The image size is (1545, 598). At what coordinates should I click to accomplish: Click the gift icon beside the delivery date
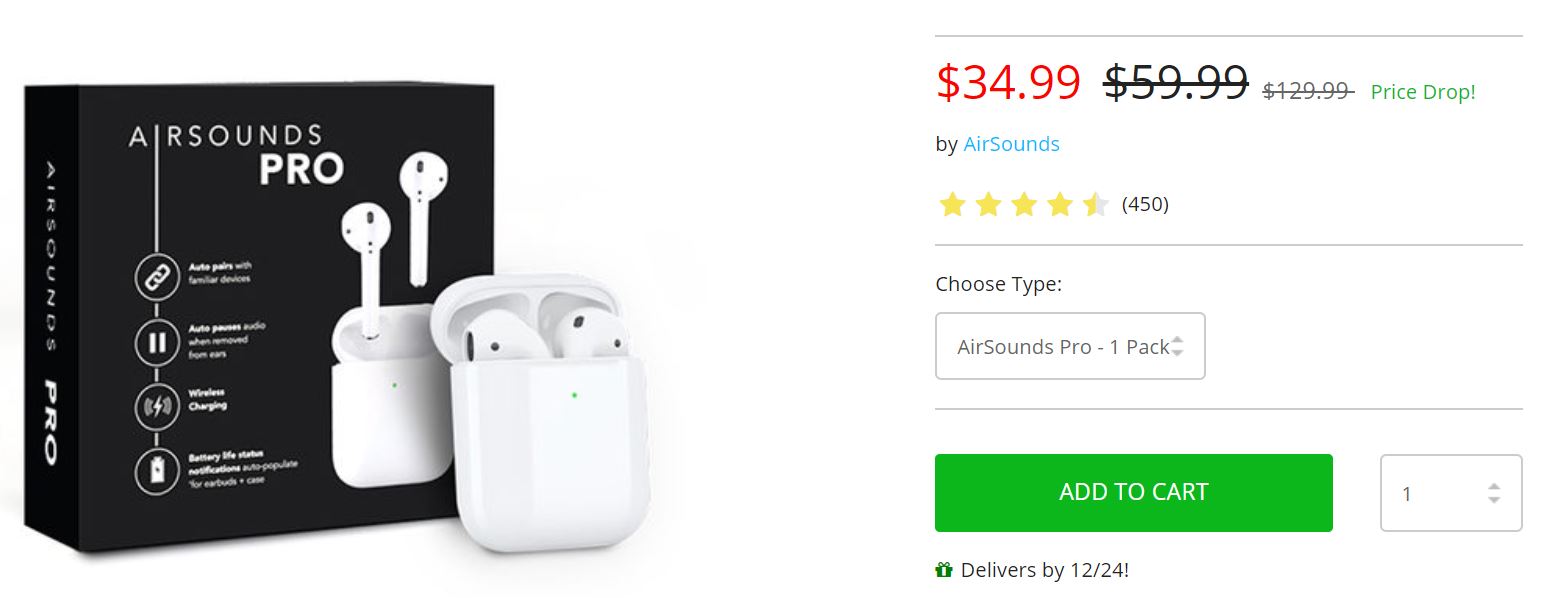pos(944,571)
